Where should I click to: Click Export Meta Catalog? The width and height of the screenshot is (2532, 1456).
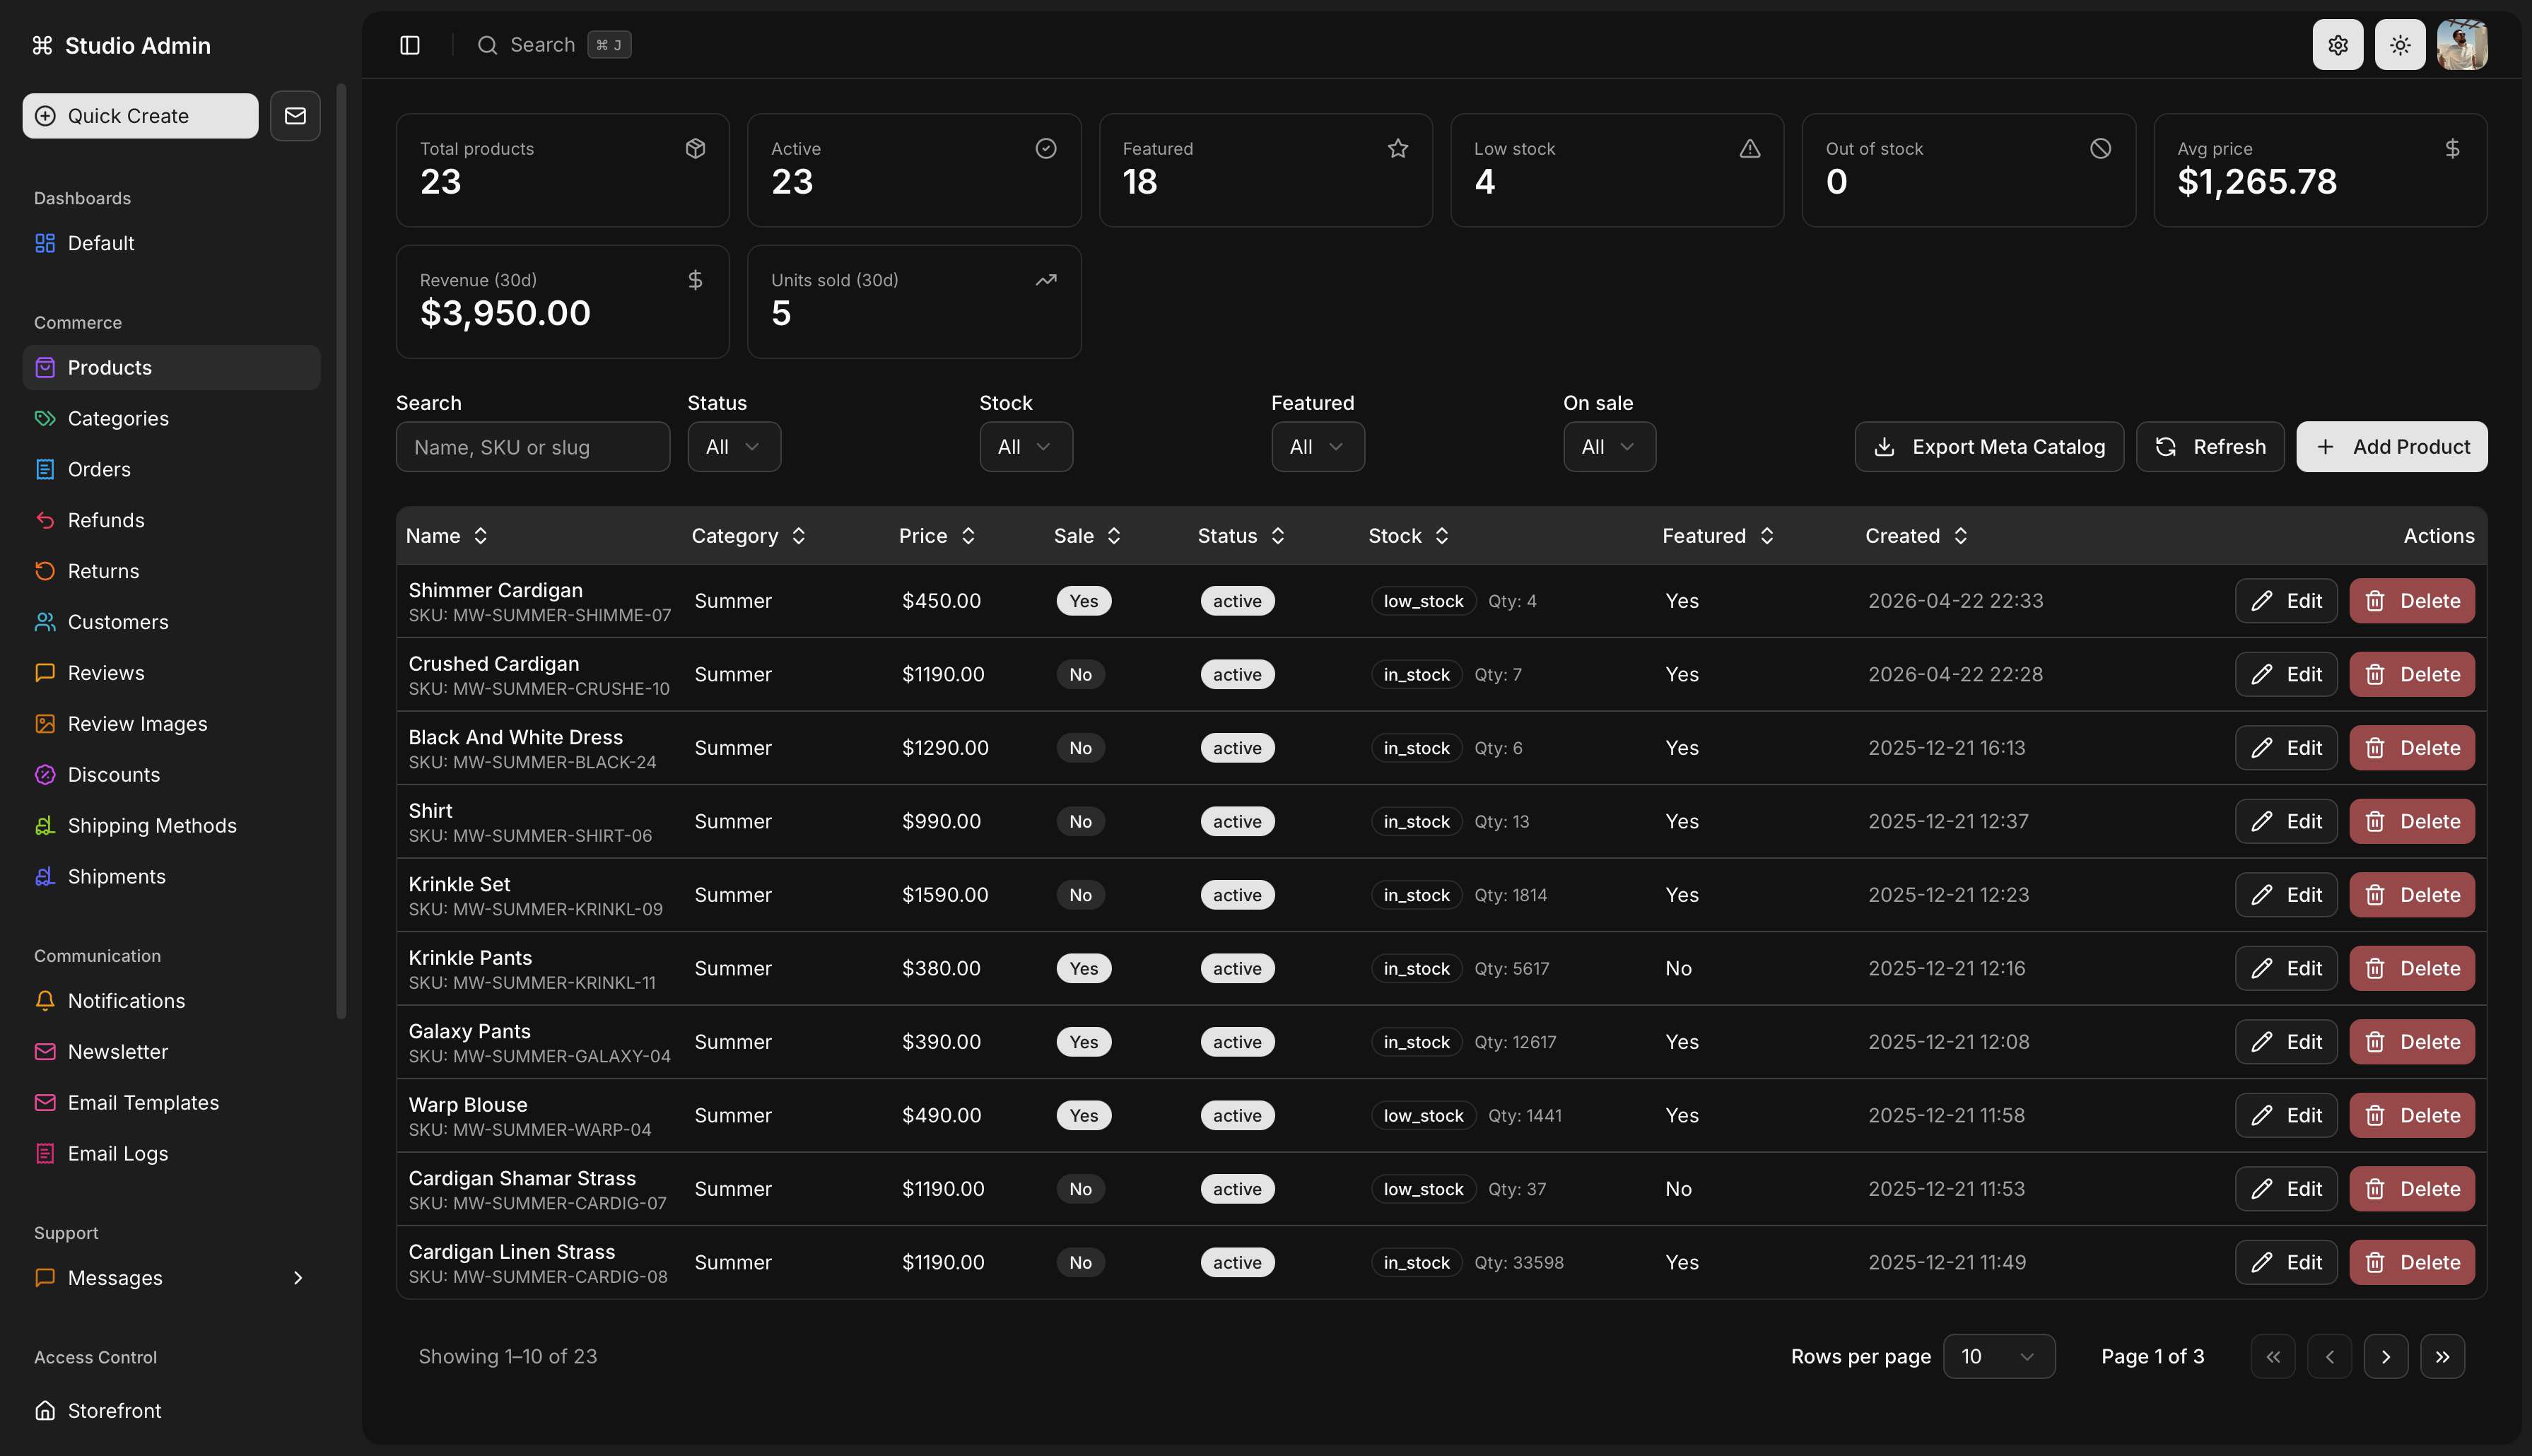click(x=1989, y=447)
